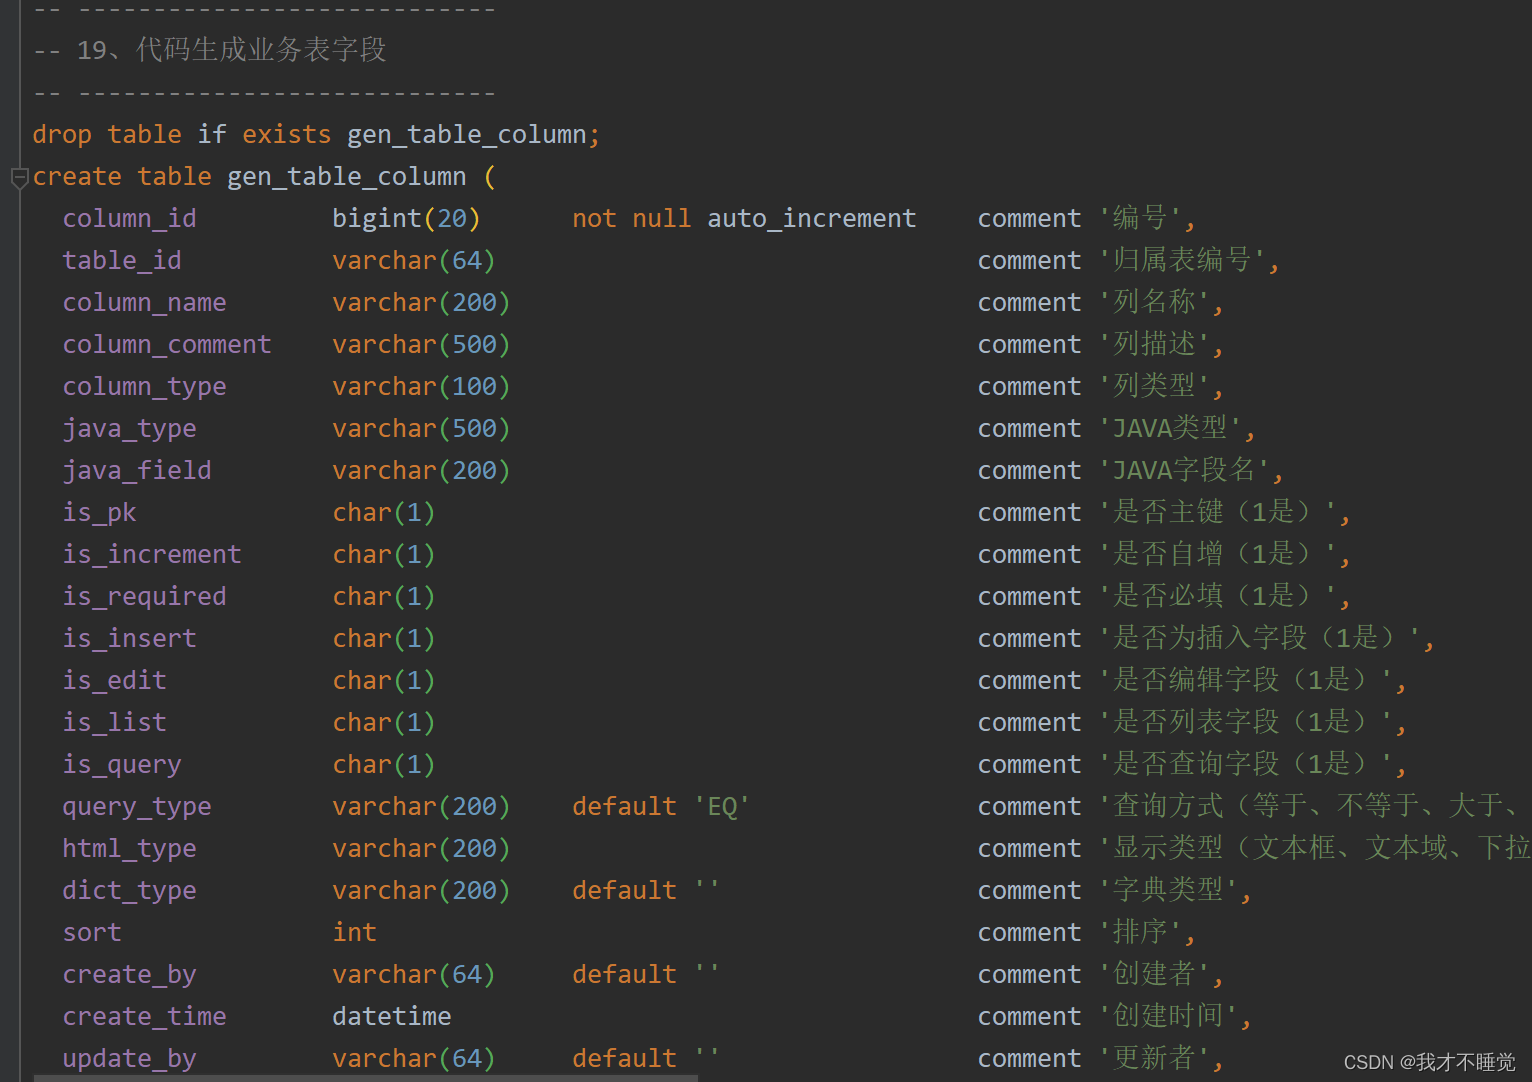The height and width of the screenshot is (1082, 1532).
Task: Click the html_type column name
Action: point(129,848)
